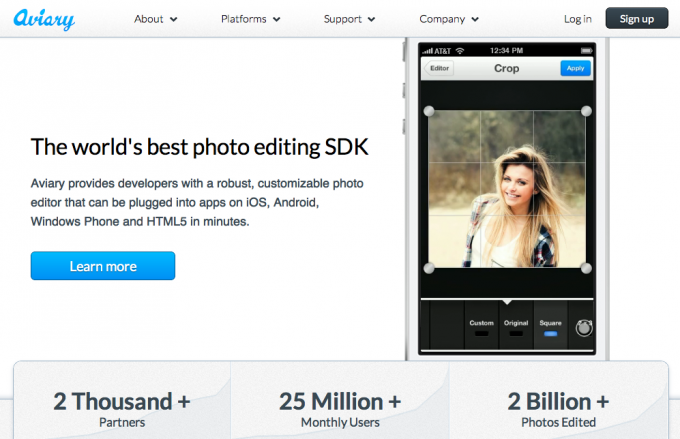Click the top-left crop handle
680x439 pixels.
(x=429, y=111)
